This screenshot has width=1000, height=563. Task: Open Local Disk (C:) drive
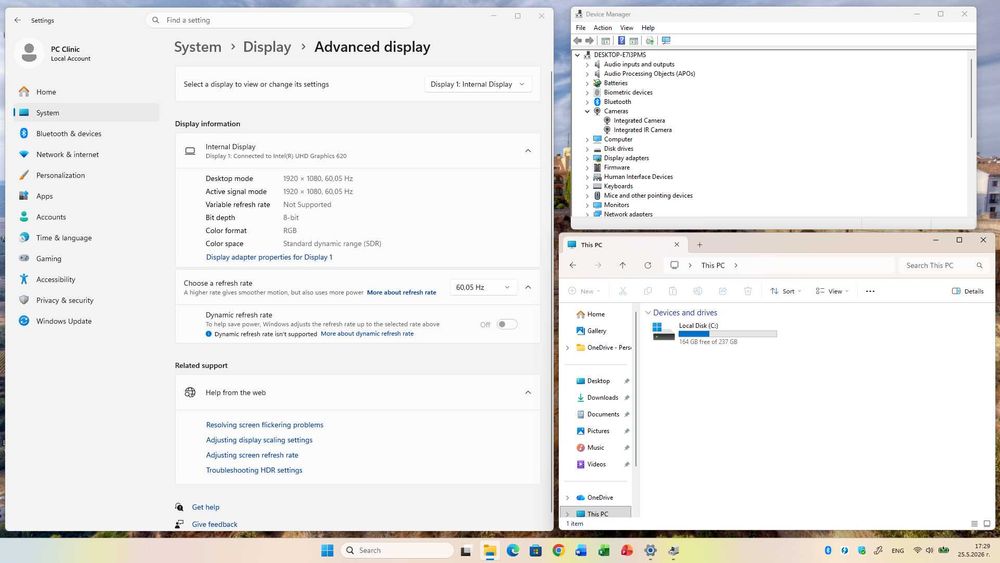tap(714, 333)
